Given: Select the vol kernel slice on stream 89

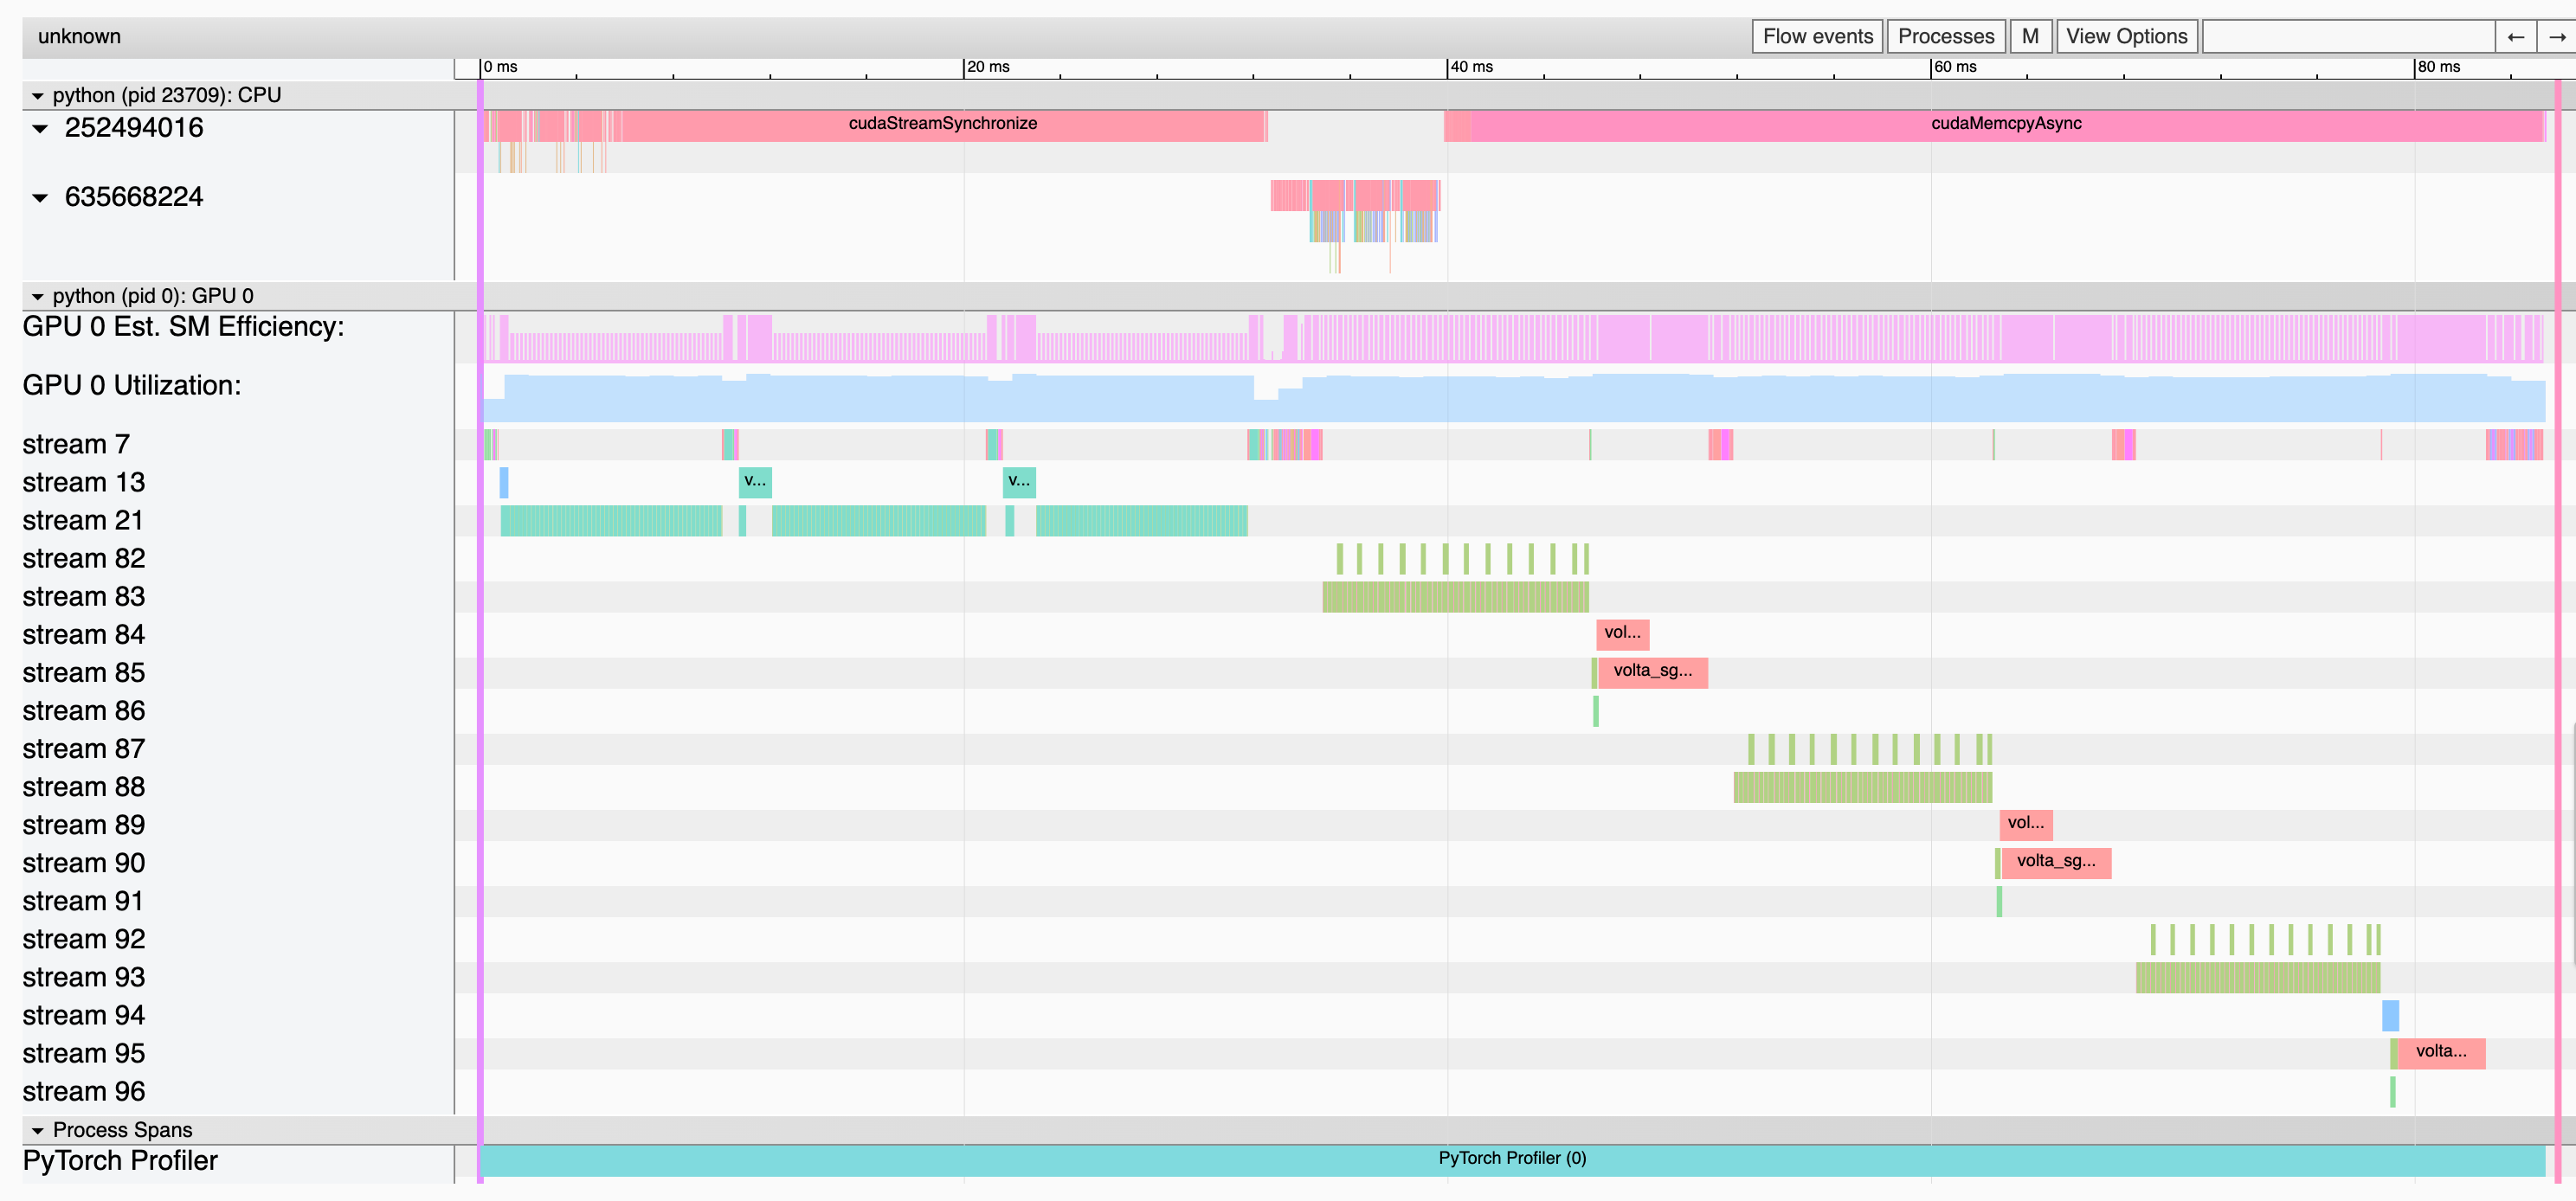Looking at the screenshot, I should pos(2025,824).
